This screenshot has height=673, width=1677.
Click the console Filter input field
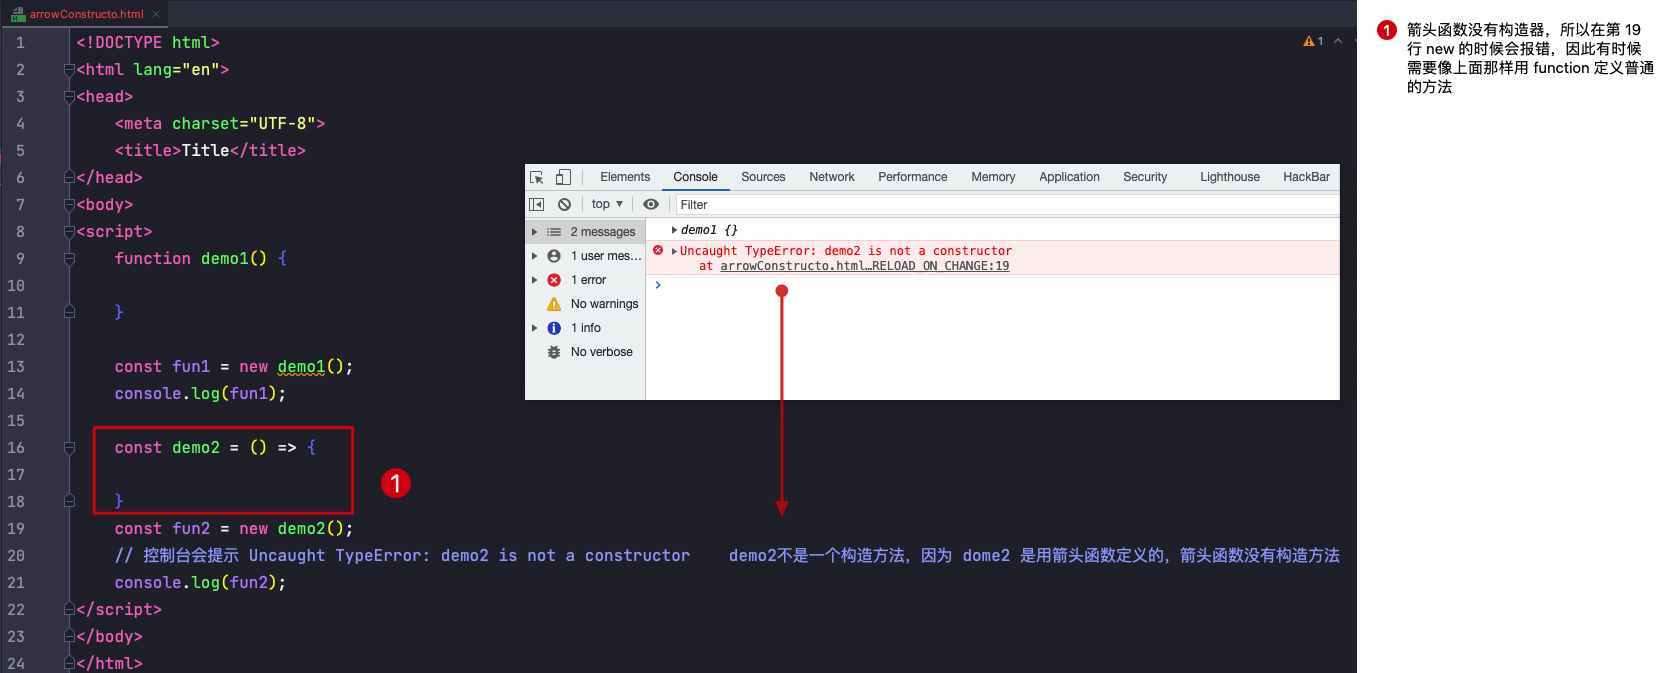pos(1000,205)
